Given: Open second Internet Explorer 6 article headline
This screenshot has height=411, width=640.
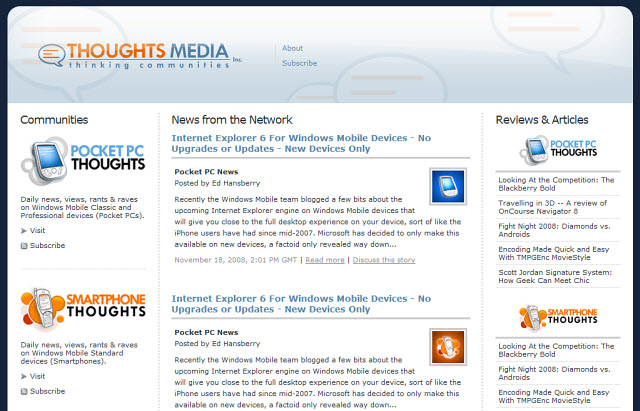Looking at the screenshot, I should pyautogui.click(x=301, y=304).
